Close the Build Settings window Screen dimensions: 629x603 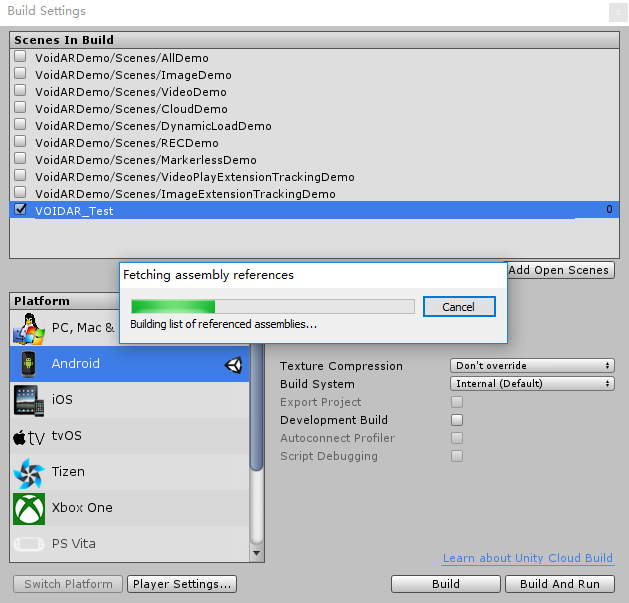[618, 12]
